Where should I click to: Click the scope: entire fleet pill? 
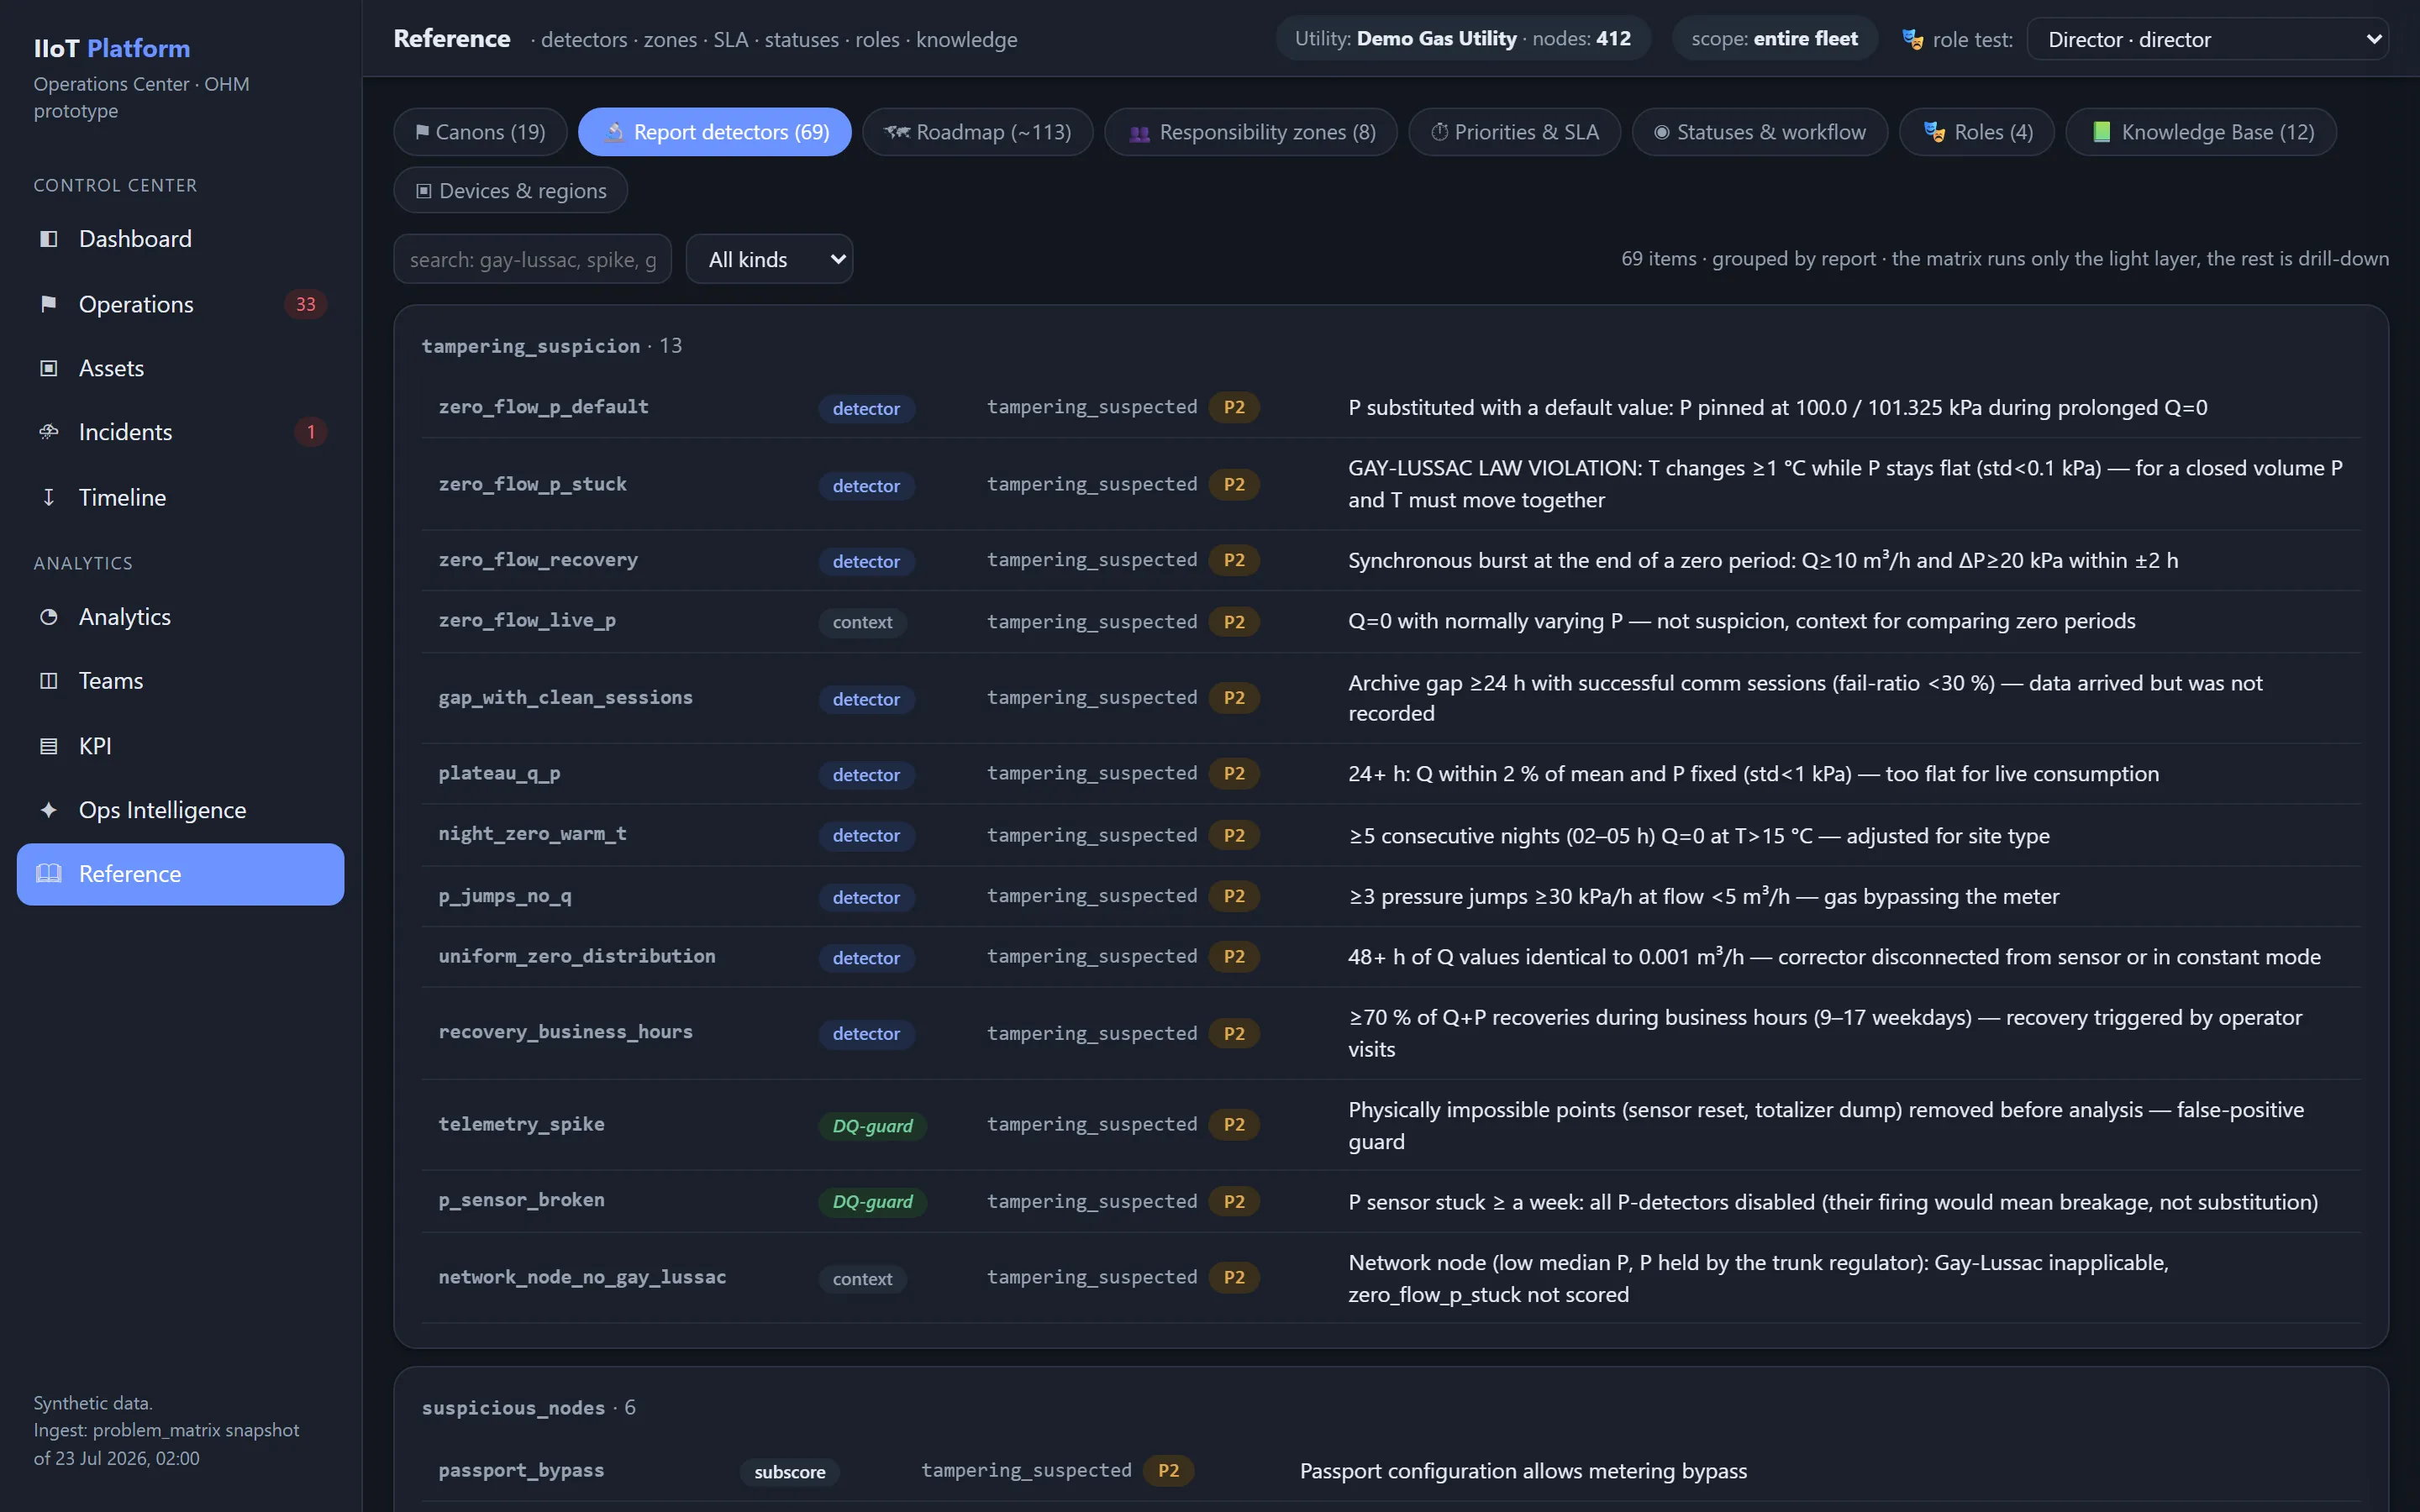pos(1774,39)
